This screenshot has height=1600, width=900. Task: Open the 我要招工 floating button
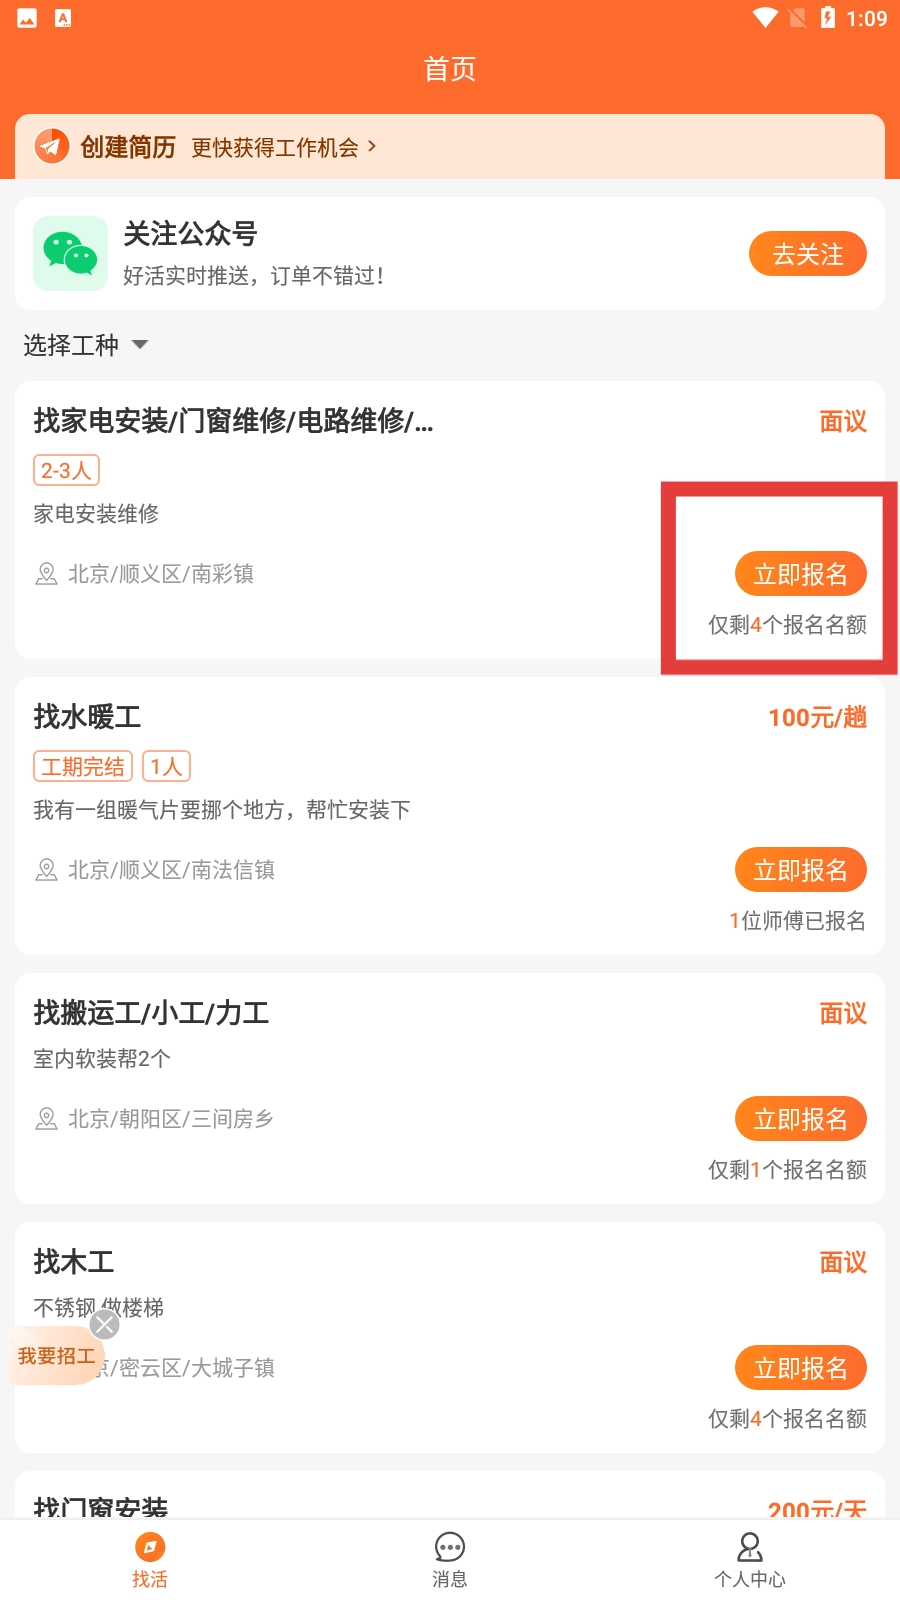(55, 1357)
